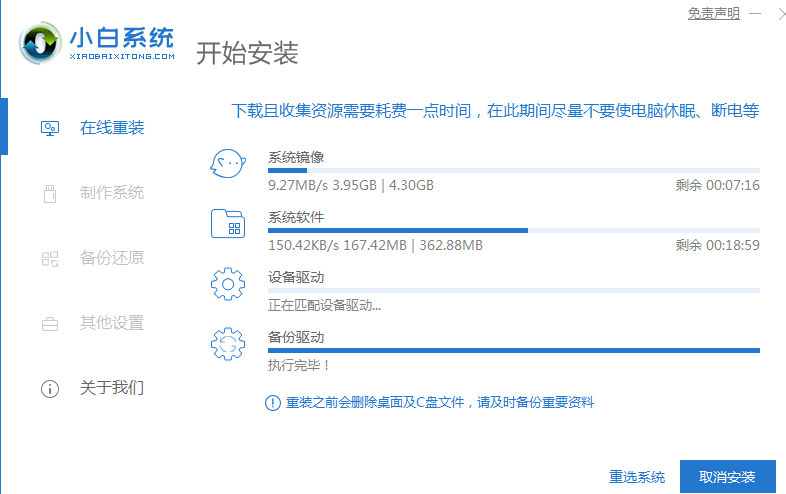This screenshot has width=786, height=494.
Task: Click the 系统软件 folder icon
Action: click(228, 224)
